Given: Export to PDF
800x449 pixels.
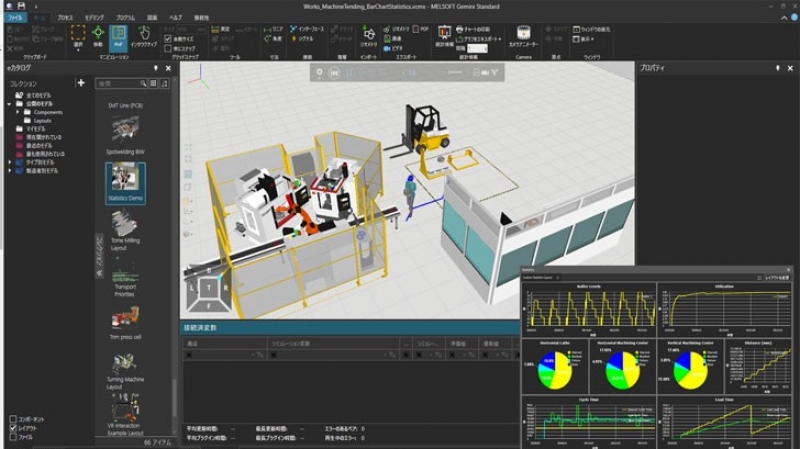Looking at the screenshot, I should coord(420,30).
